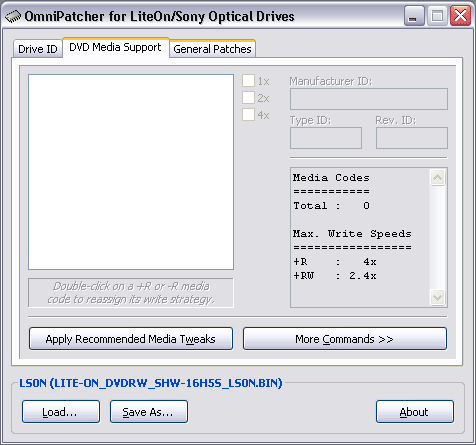Select the DVD Media Support tab
The height and width of the screenshot is (445, 476).
[115, 47]
